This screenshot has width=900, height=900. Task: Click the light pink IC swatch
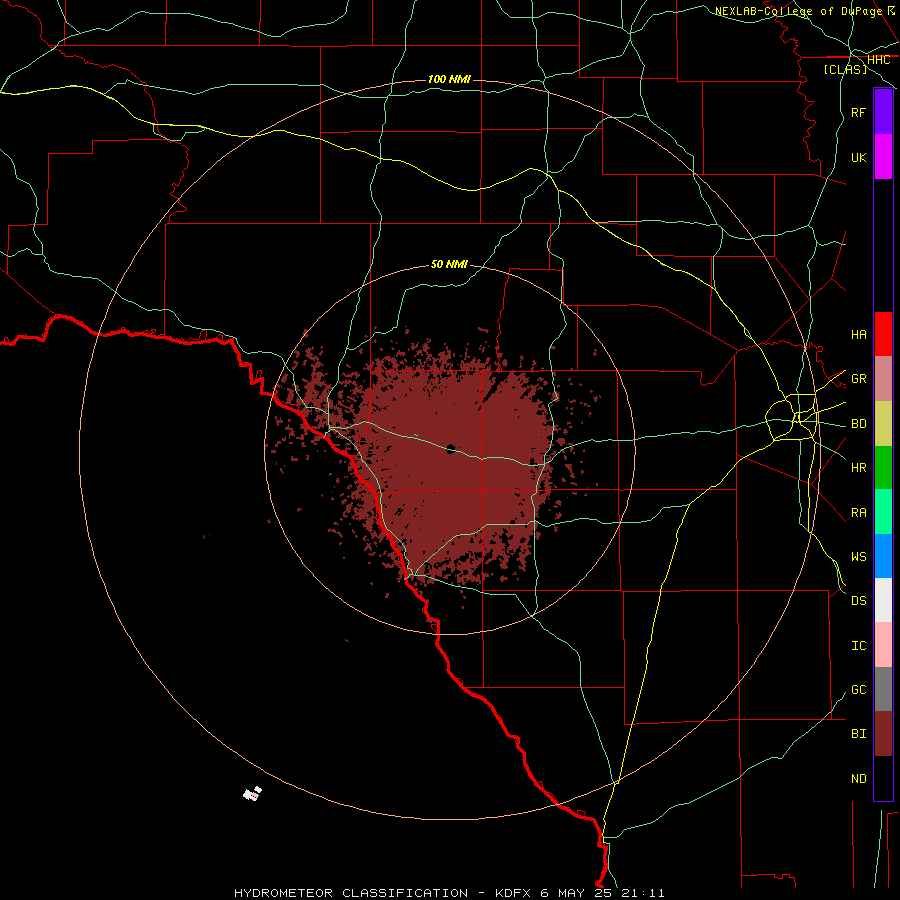click(883, 645)
